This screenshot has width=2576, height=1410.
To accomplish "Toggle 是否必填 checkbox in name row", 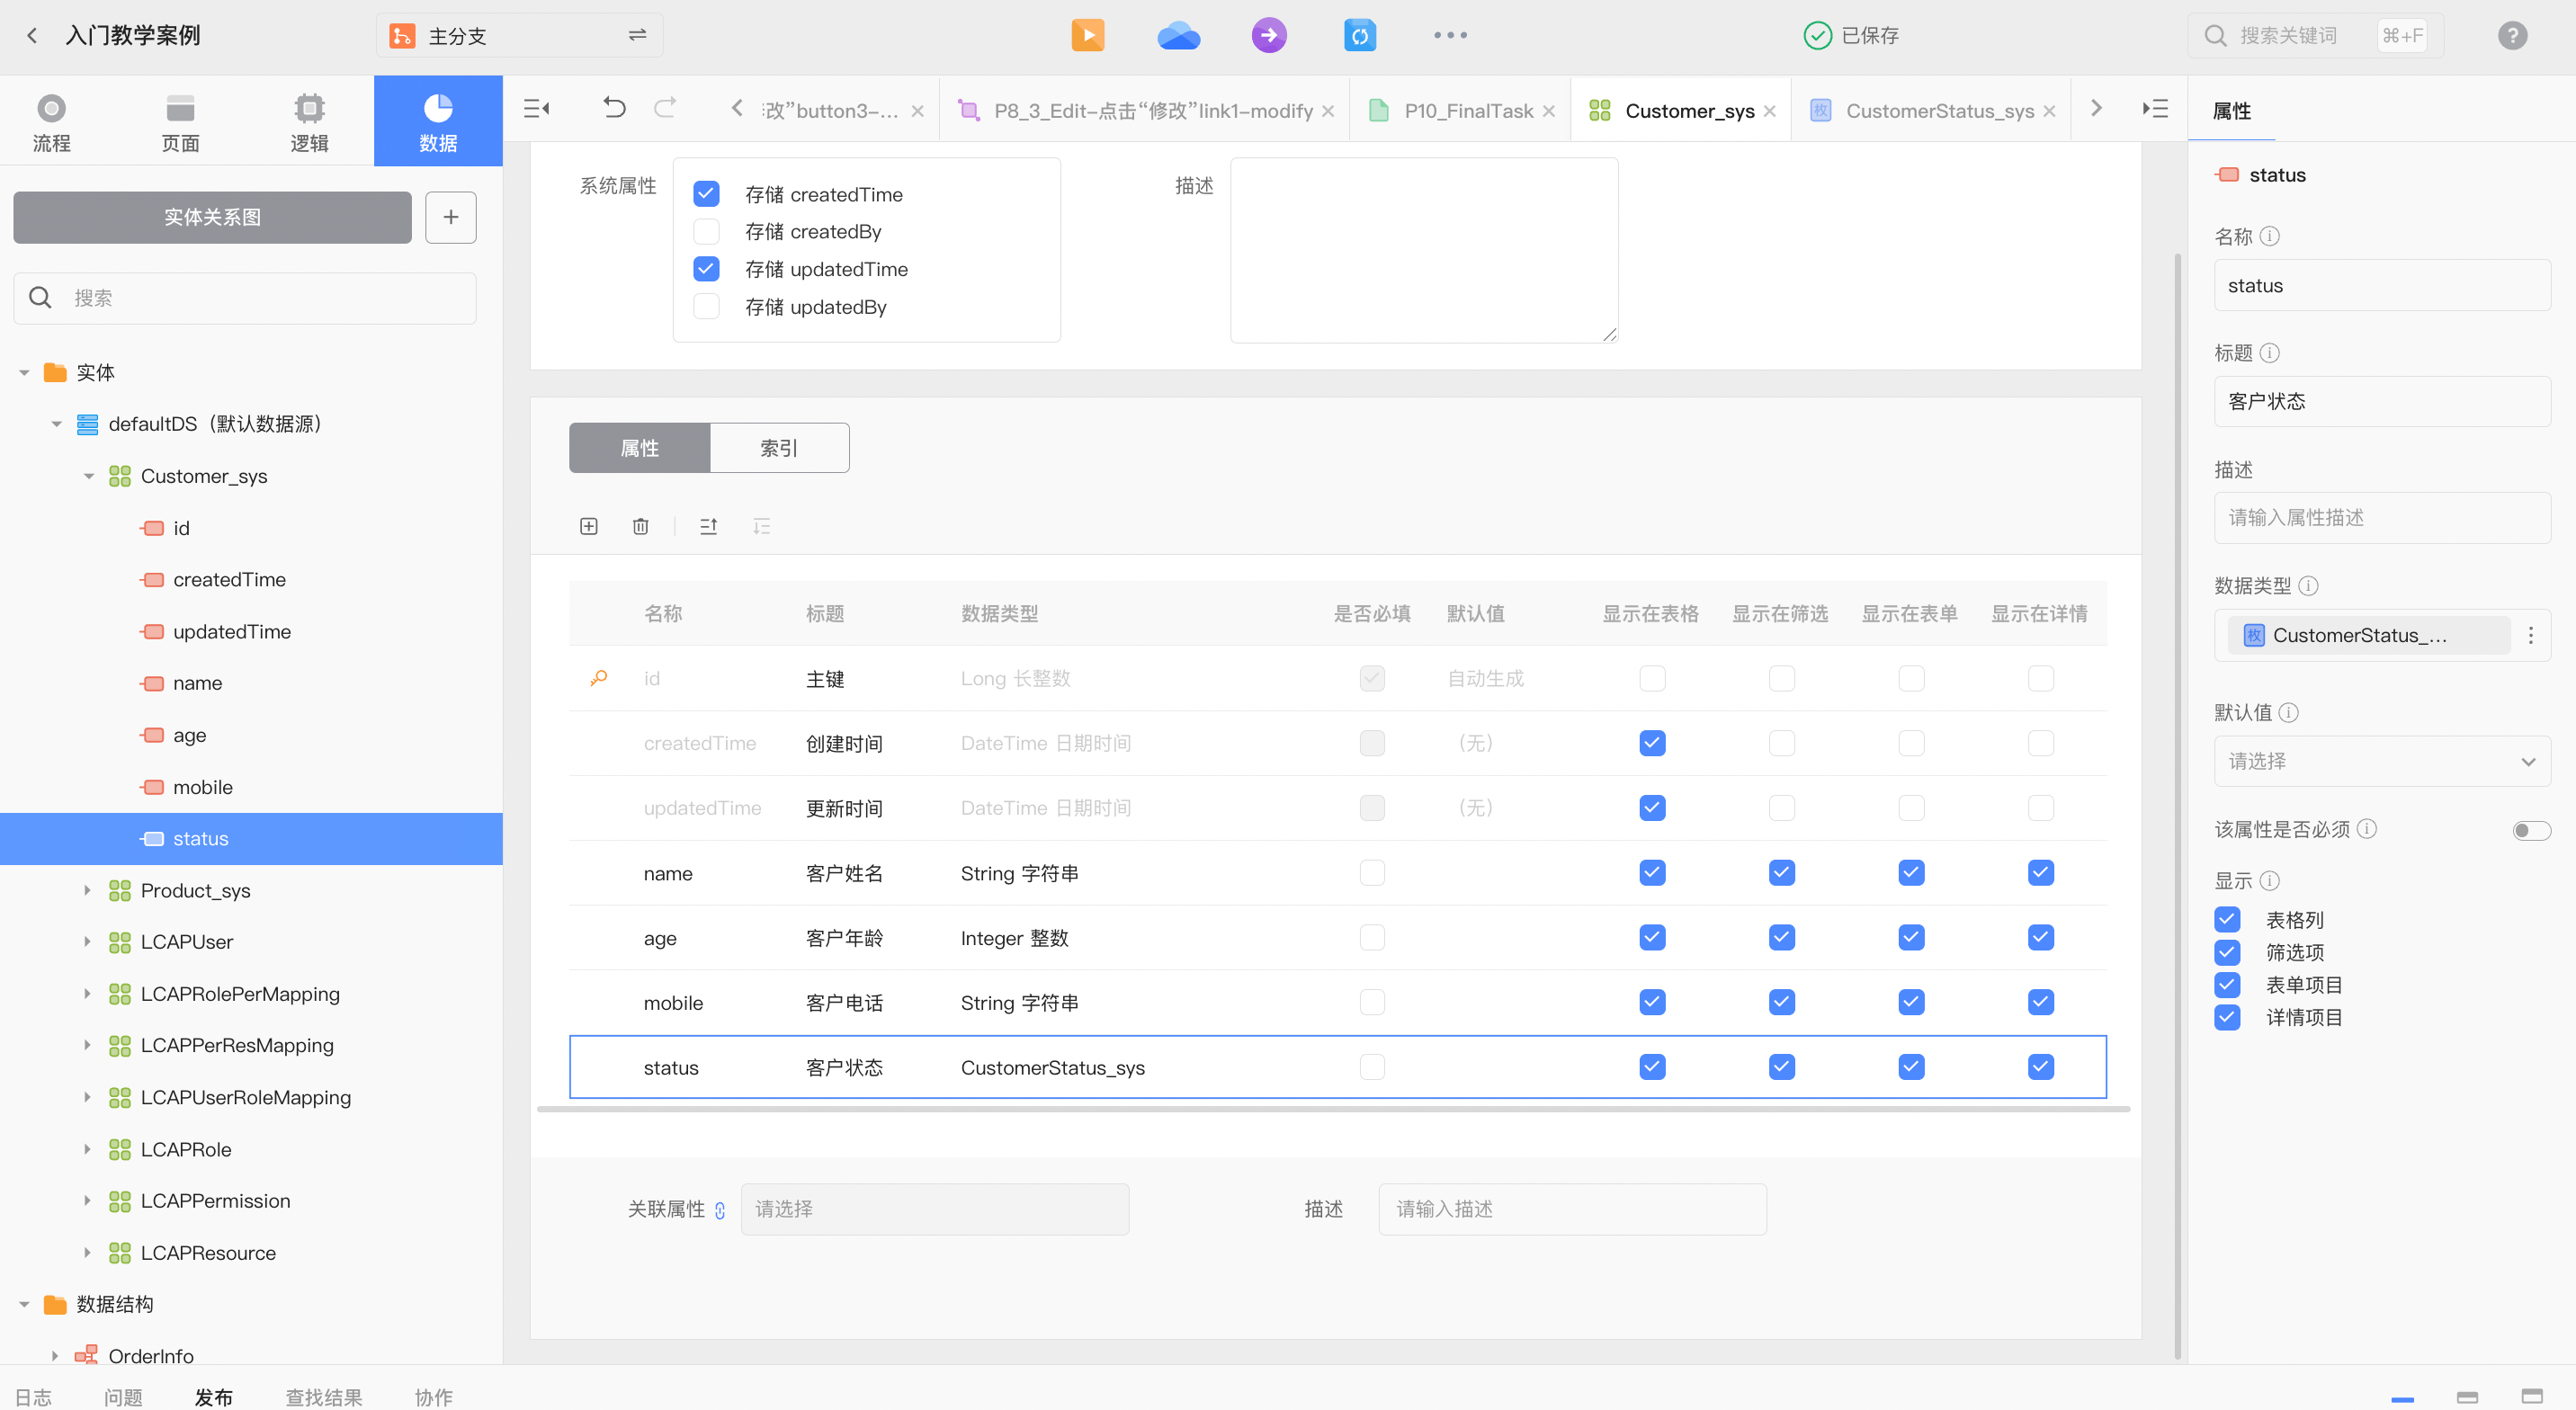I will click(x=1372, y=873).
